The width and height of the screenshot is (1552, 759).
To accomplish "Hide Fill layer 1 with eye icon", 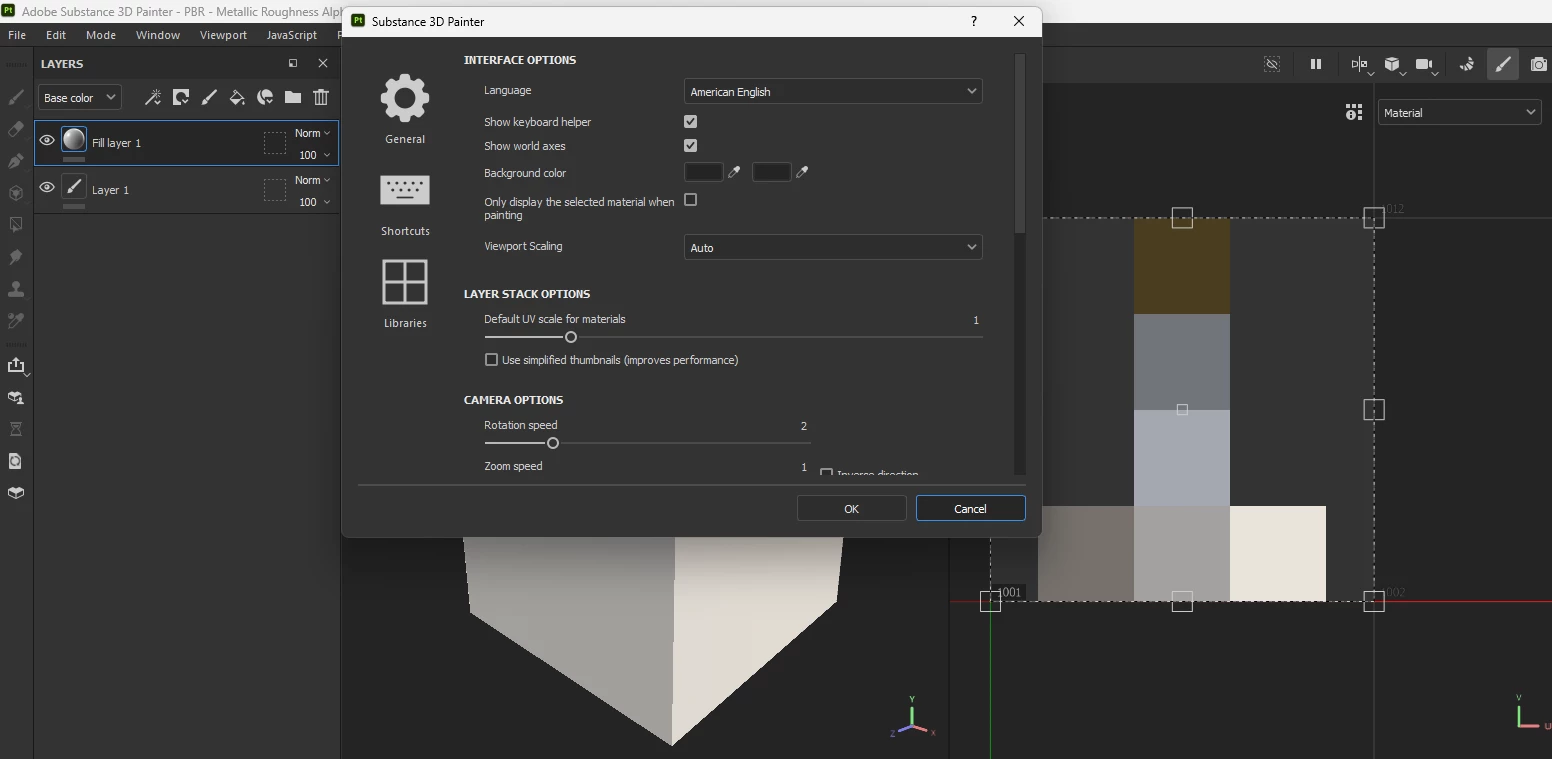I will click(x=47, y=141).
